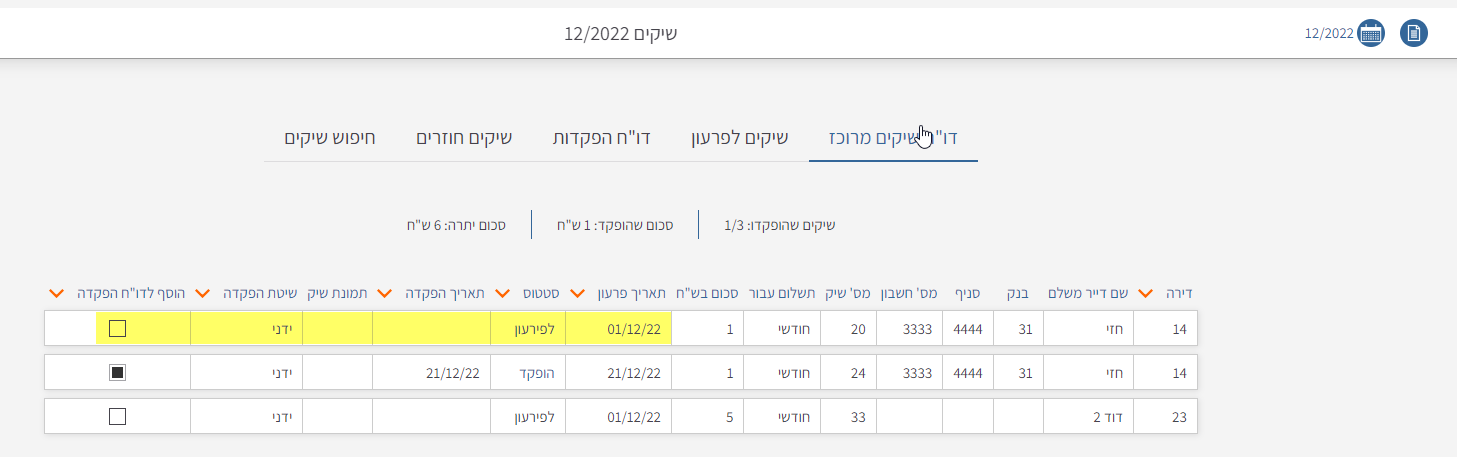Select the דו"ח שיקים מרוכז tab
The image size is (1457, 457).
pyautogui.click(x=893, y=137)
